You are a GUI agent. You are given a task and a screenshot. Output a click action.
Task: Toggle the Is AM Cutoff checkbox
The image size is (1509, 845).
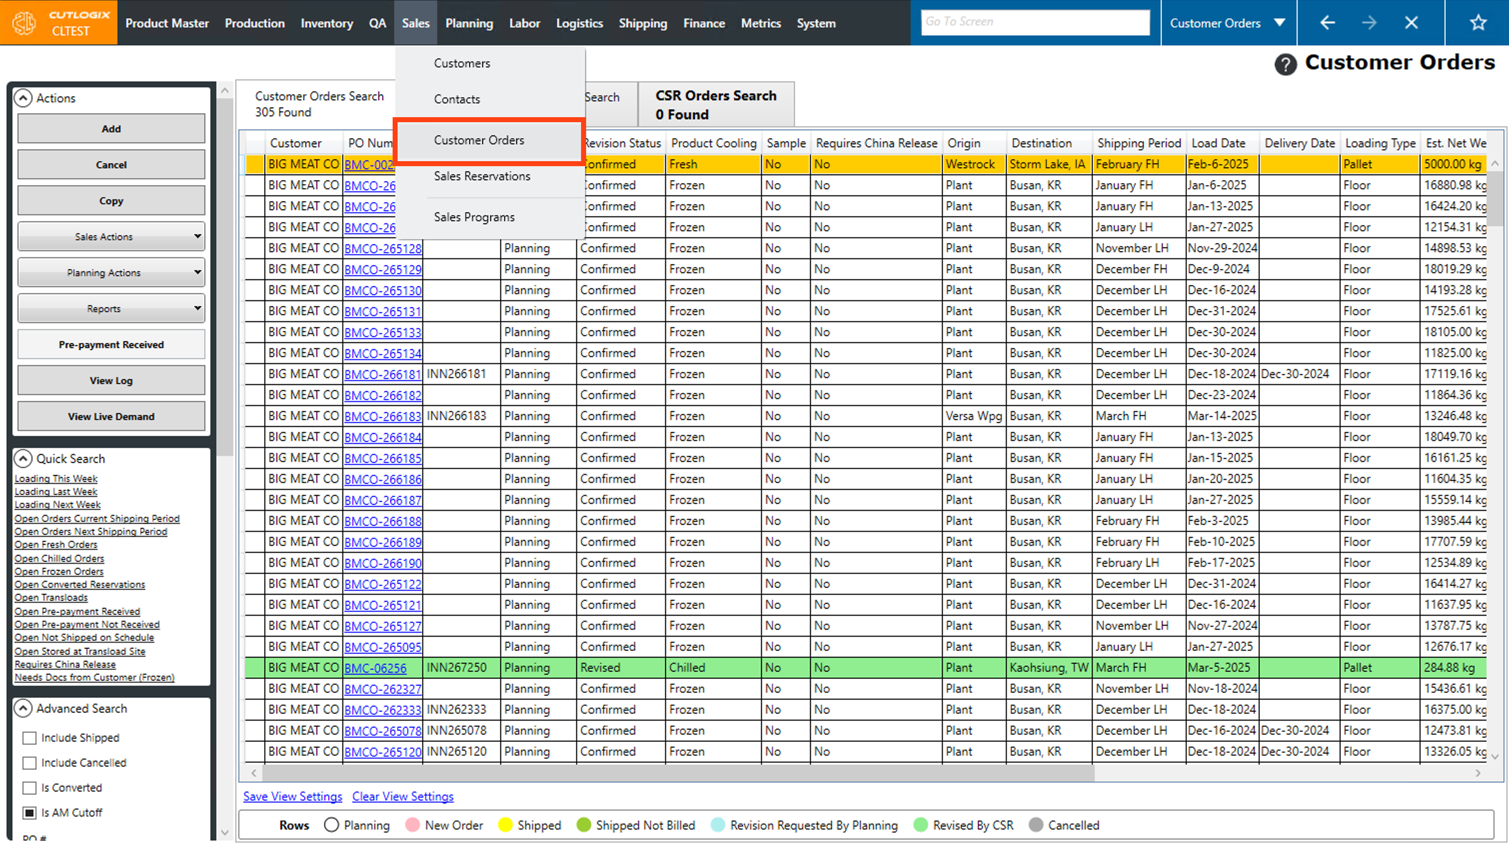[x=30, y=813]
